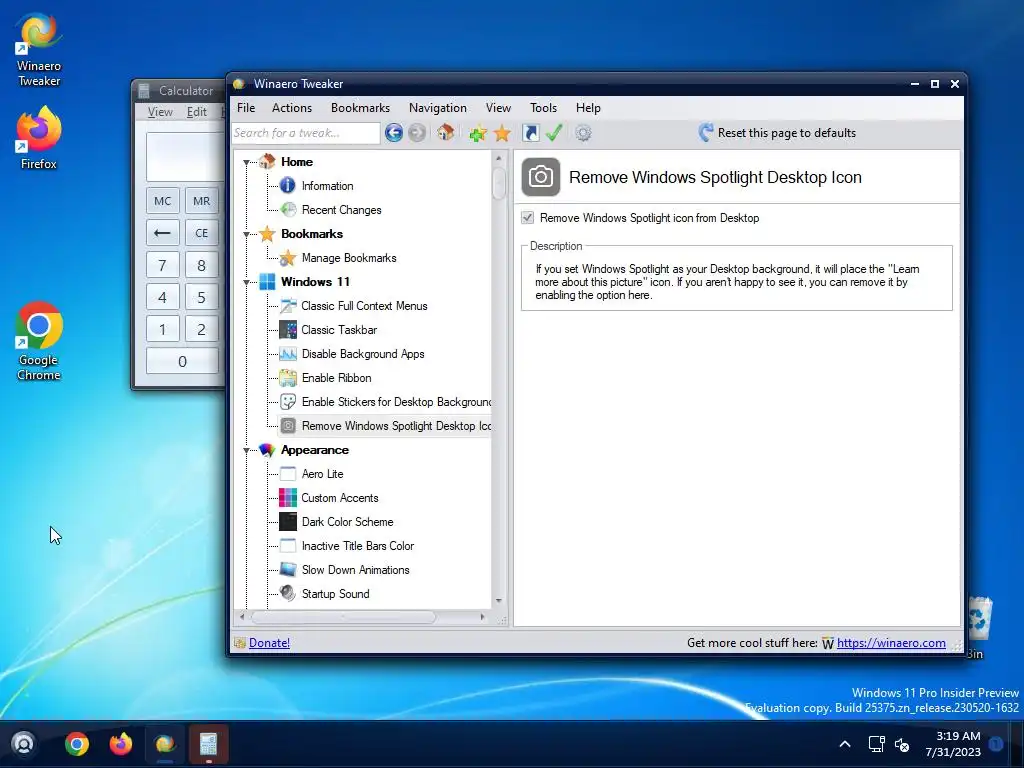Click the camera icon in the page header

tap(541, 177)
